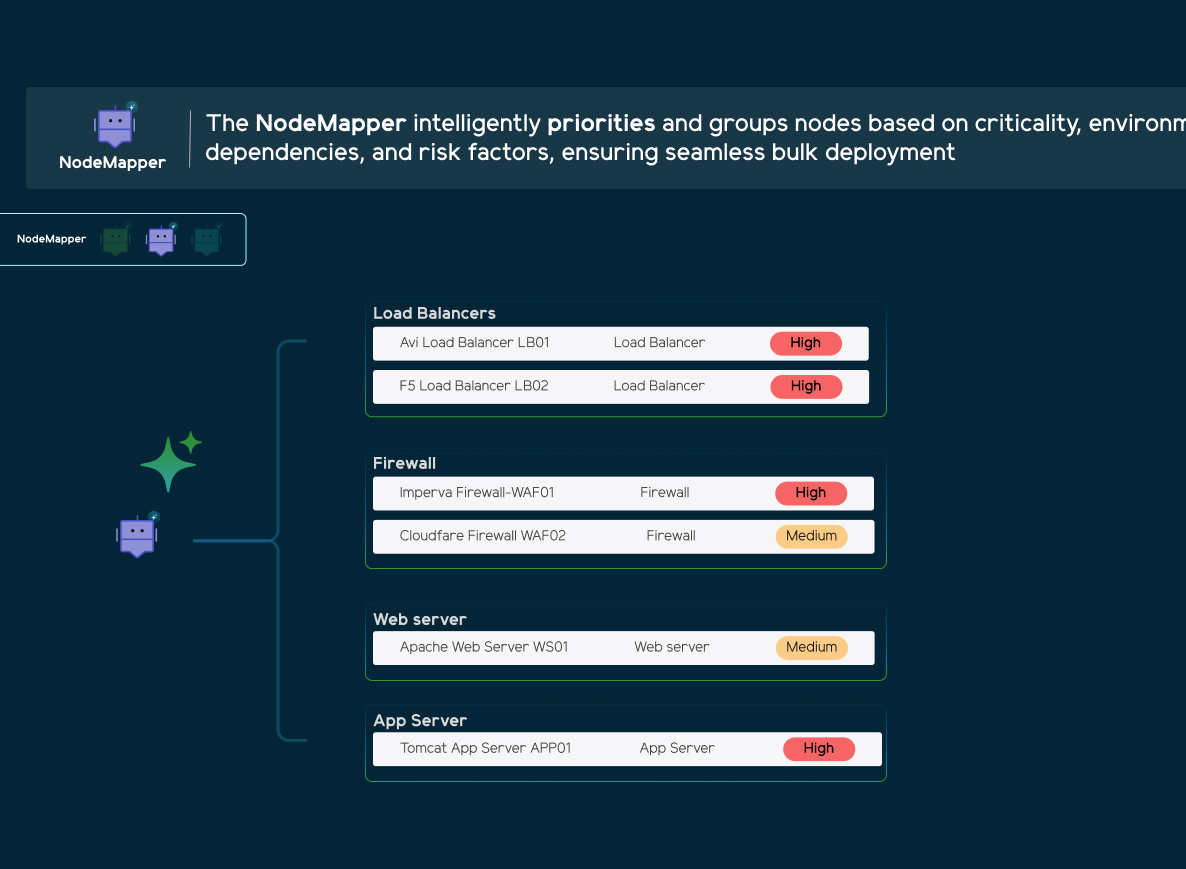
Task: Click High badge for Avi Load Balancer LB01
Action: coord(806,343)
